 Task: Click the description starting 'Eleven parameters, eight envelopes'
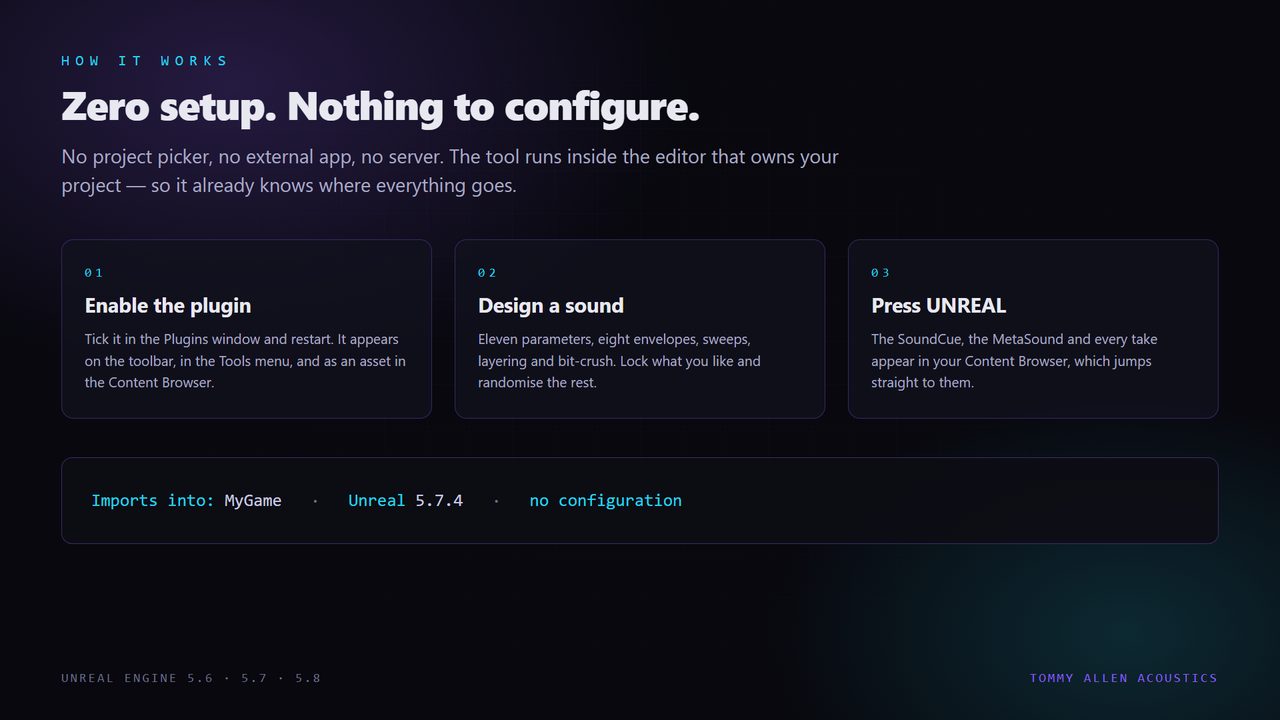619,361
